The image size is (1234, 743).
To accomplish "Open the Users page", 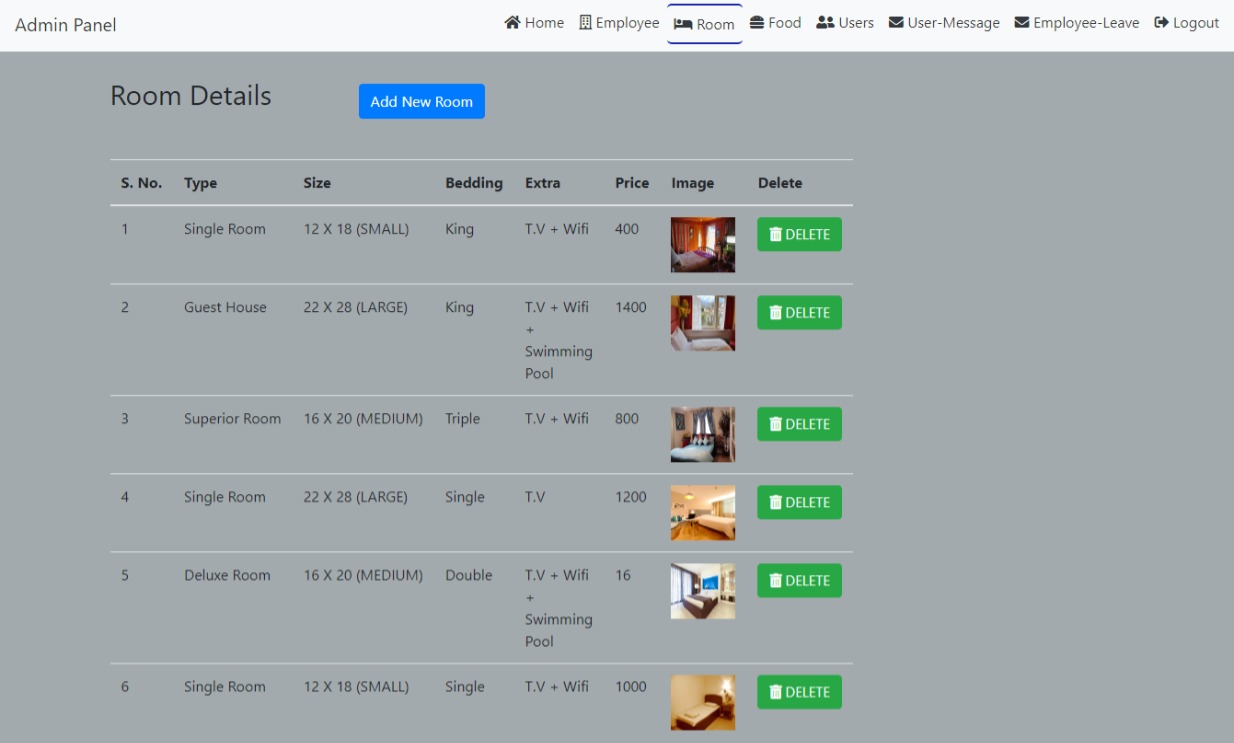I will click(x=845, y=22).
